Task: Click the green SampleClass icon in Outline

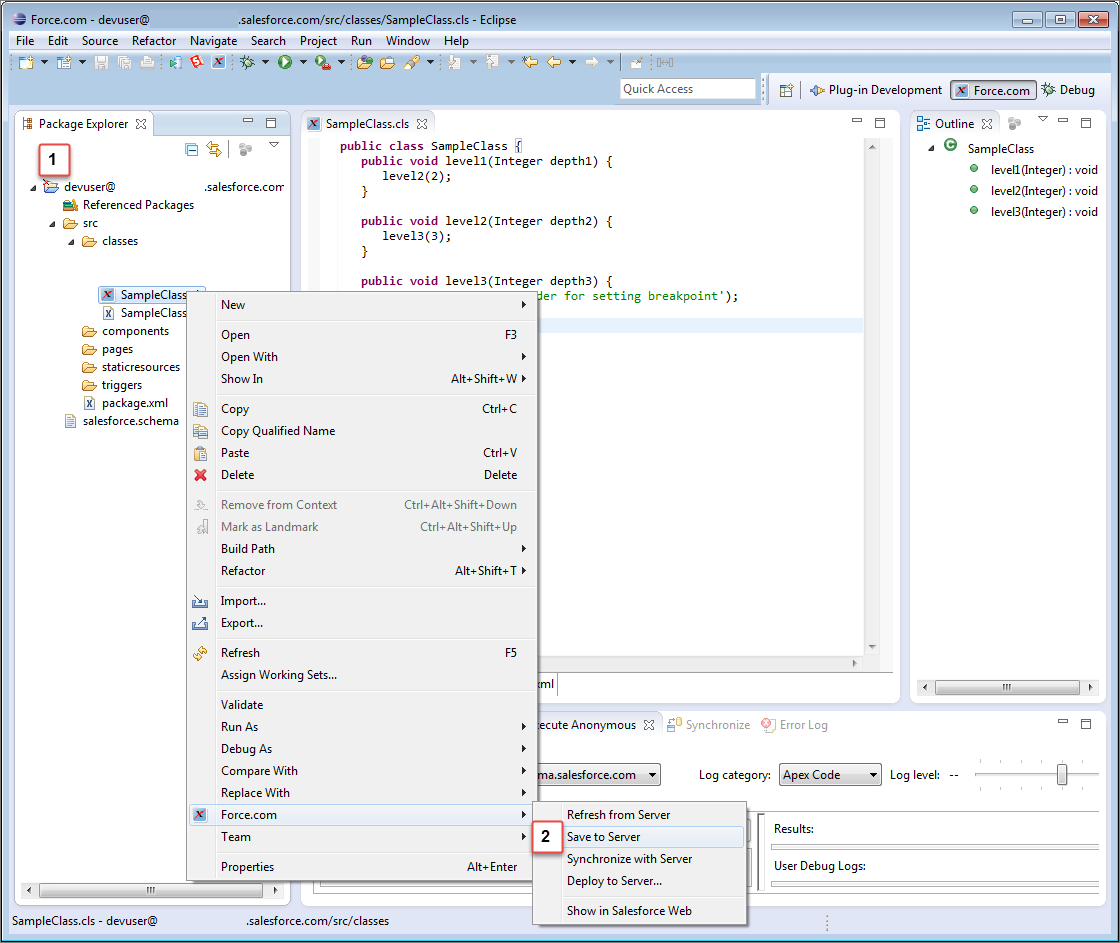Action: tap(951, 146)
